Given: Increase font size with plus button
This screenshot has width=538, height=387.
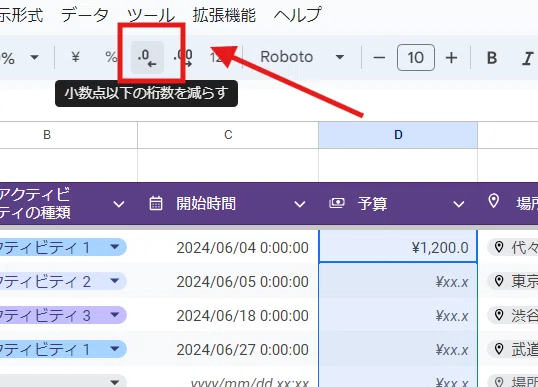Looking at the screenshot, I should tap(451, 58).
